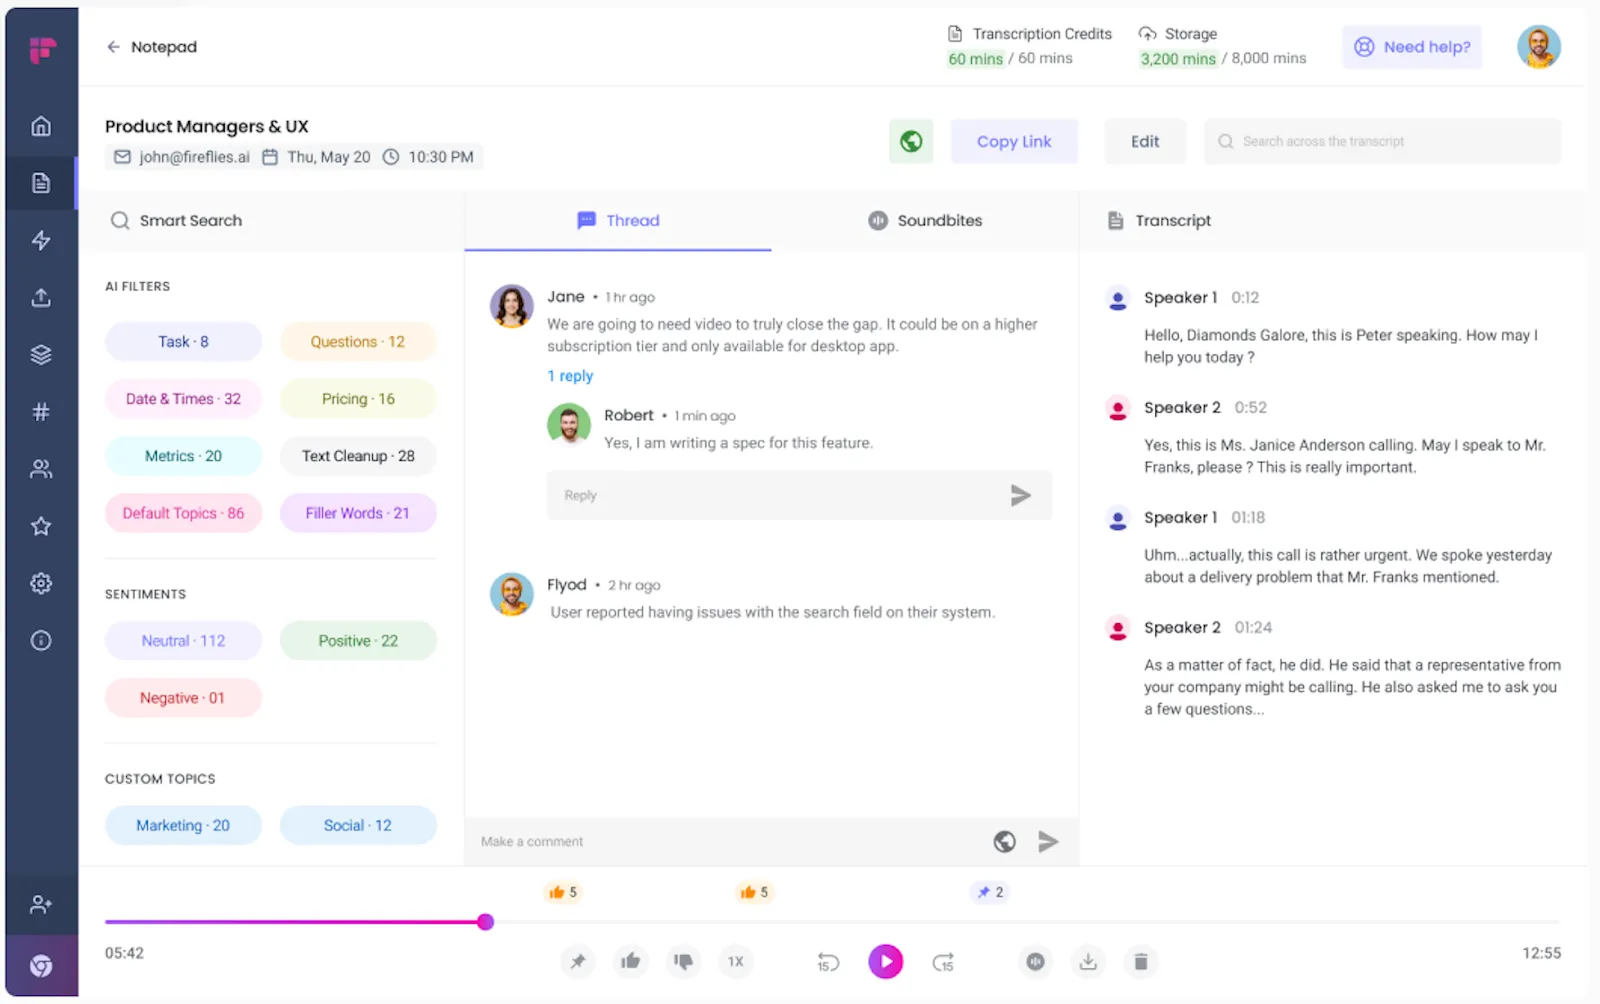
Task: Click the Search across the transcript field
Action: tap(1382, 142)
